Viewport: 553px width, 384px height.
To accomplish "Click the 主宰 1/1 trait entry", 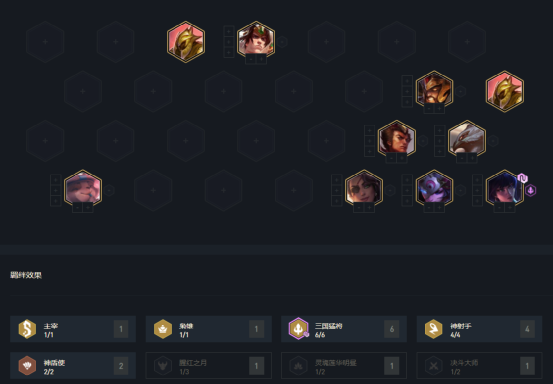I will click(x=73, y=329).
